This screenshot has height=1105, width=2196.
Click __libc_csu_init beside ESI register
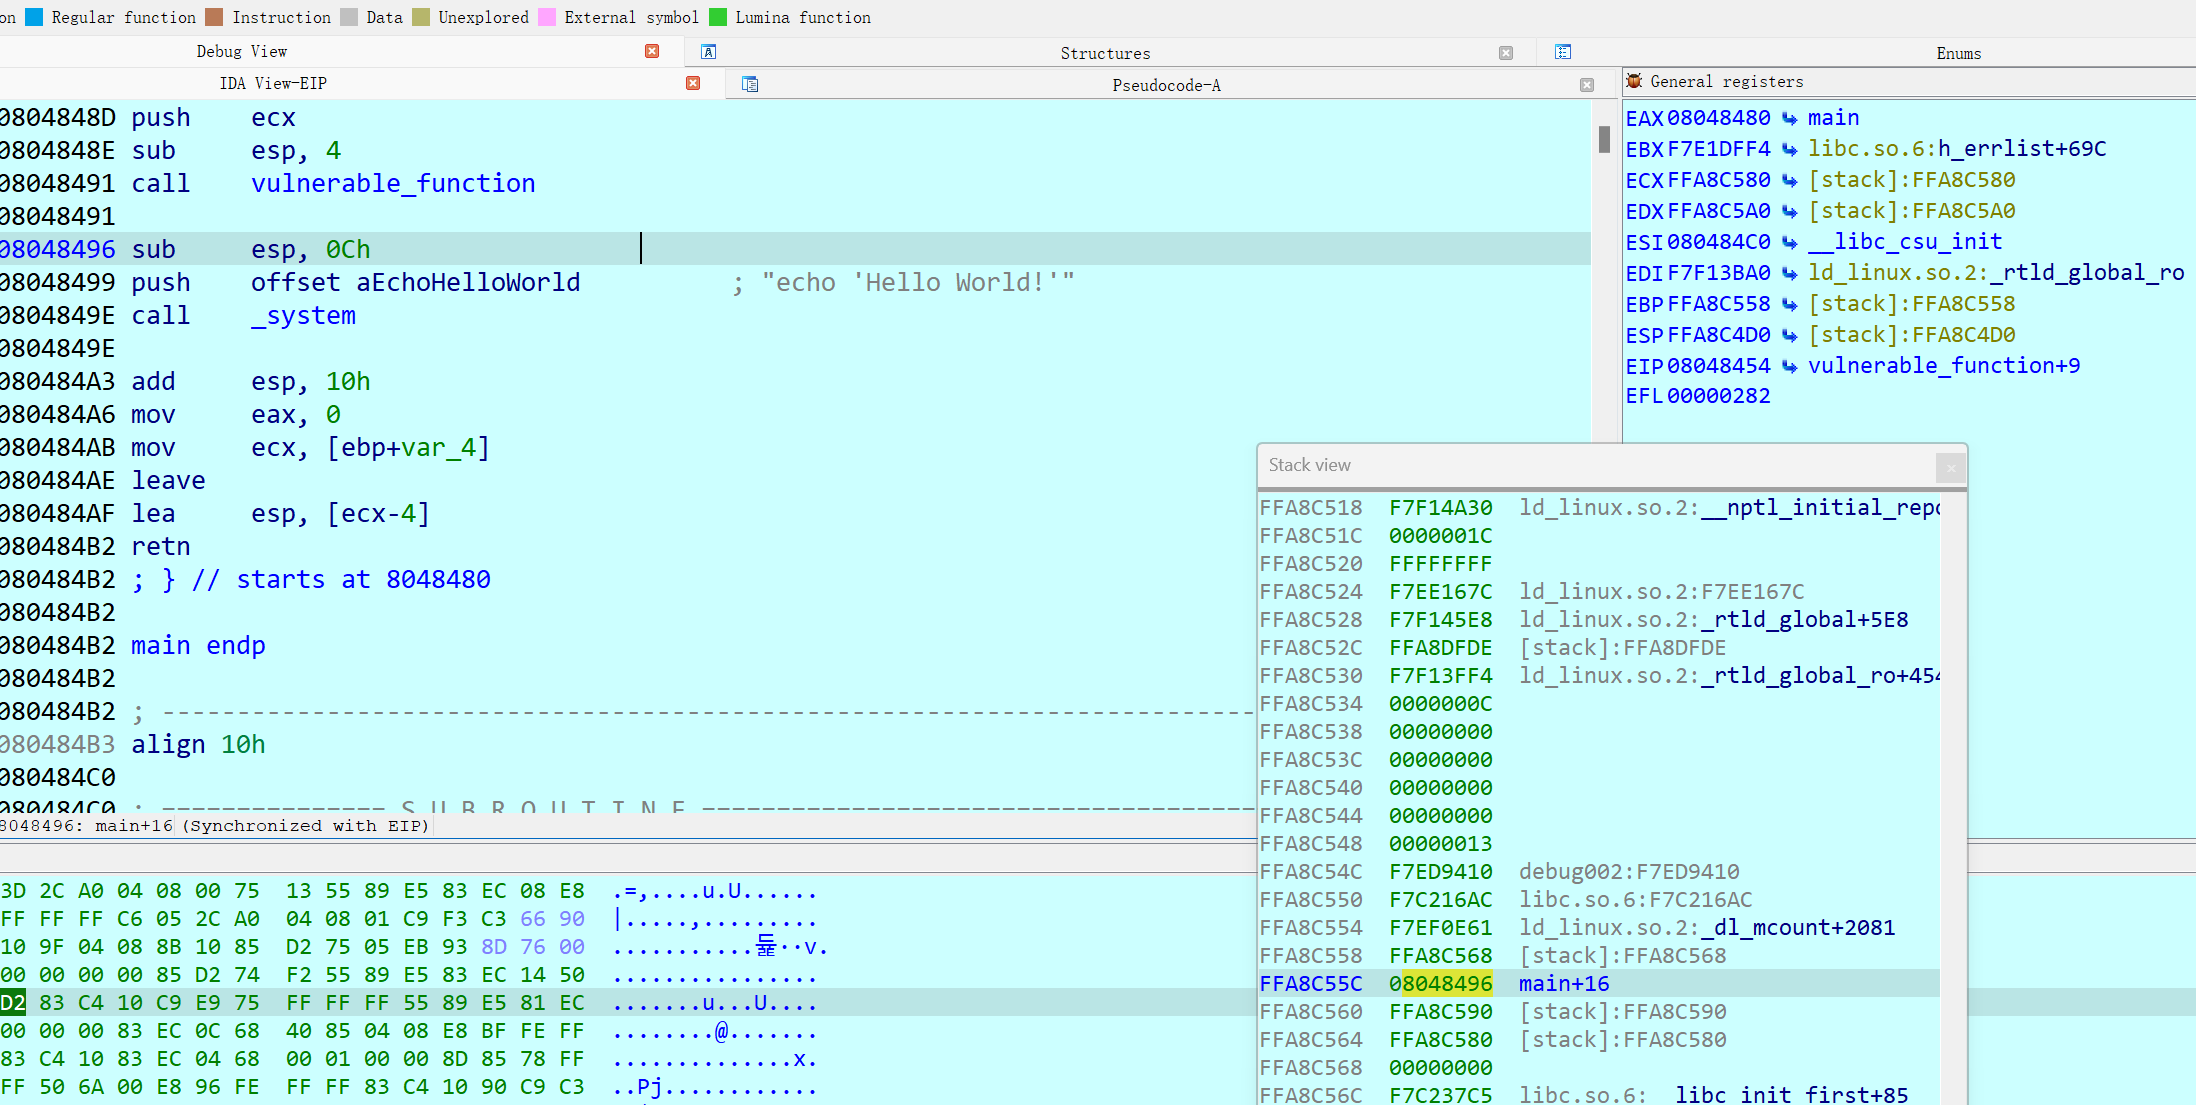click(x=1905, y=243)
